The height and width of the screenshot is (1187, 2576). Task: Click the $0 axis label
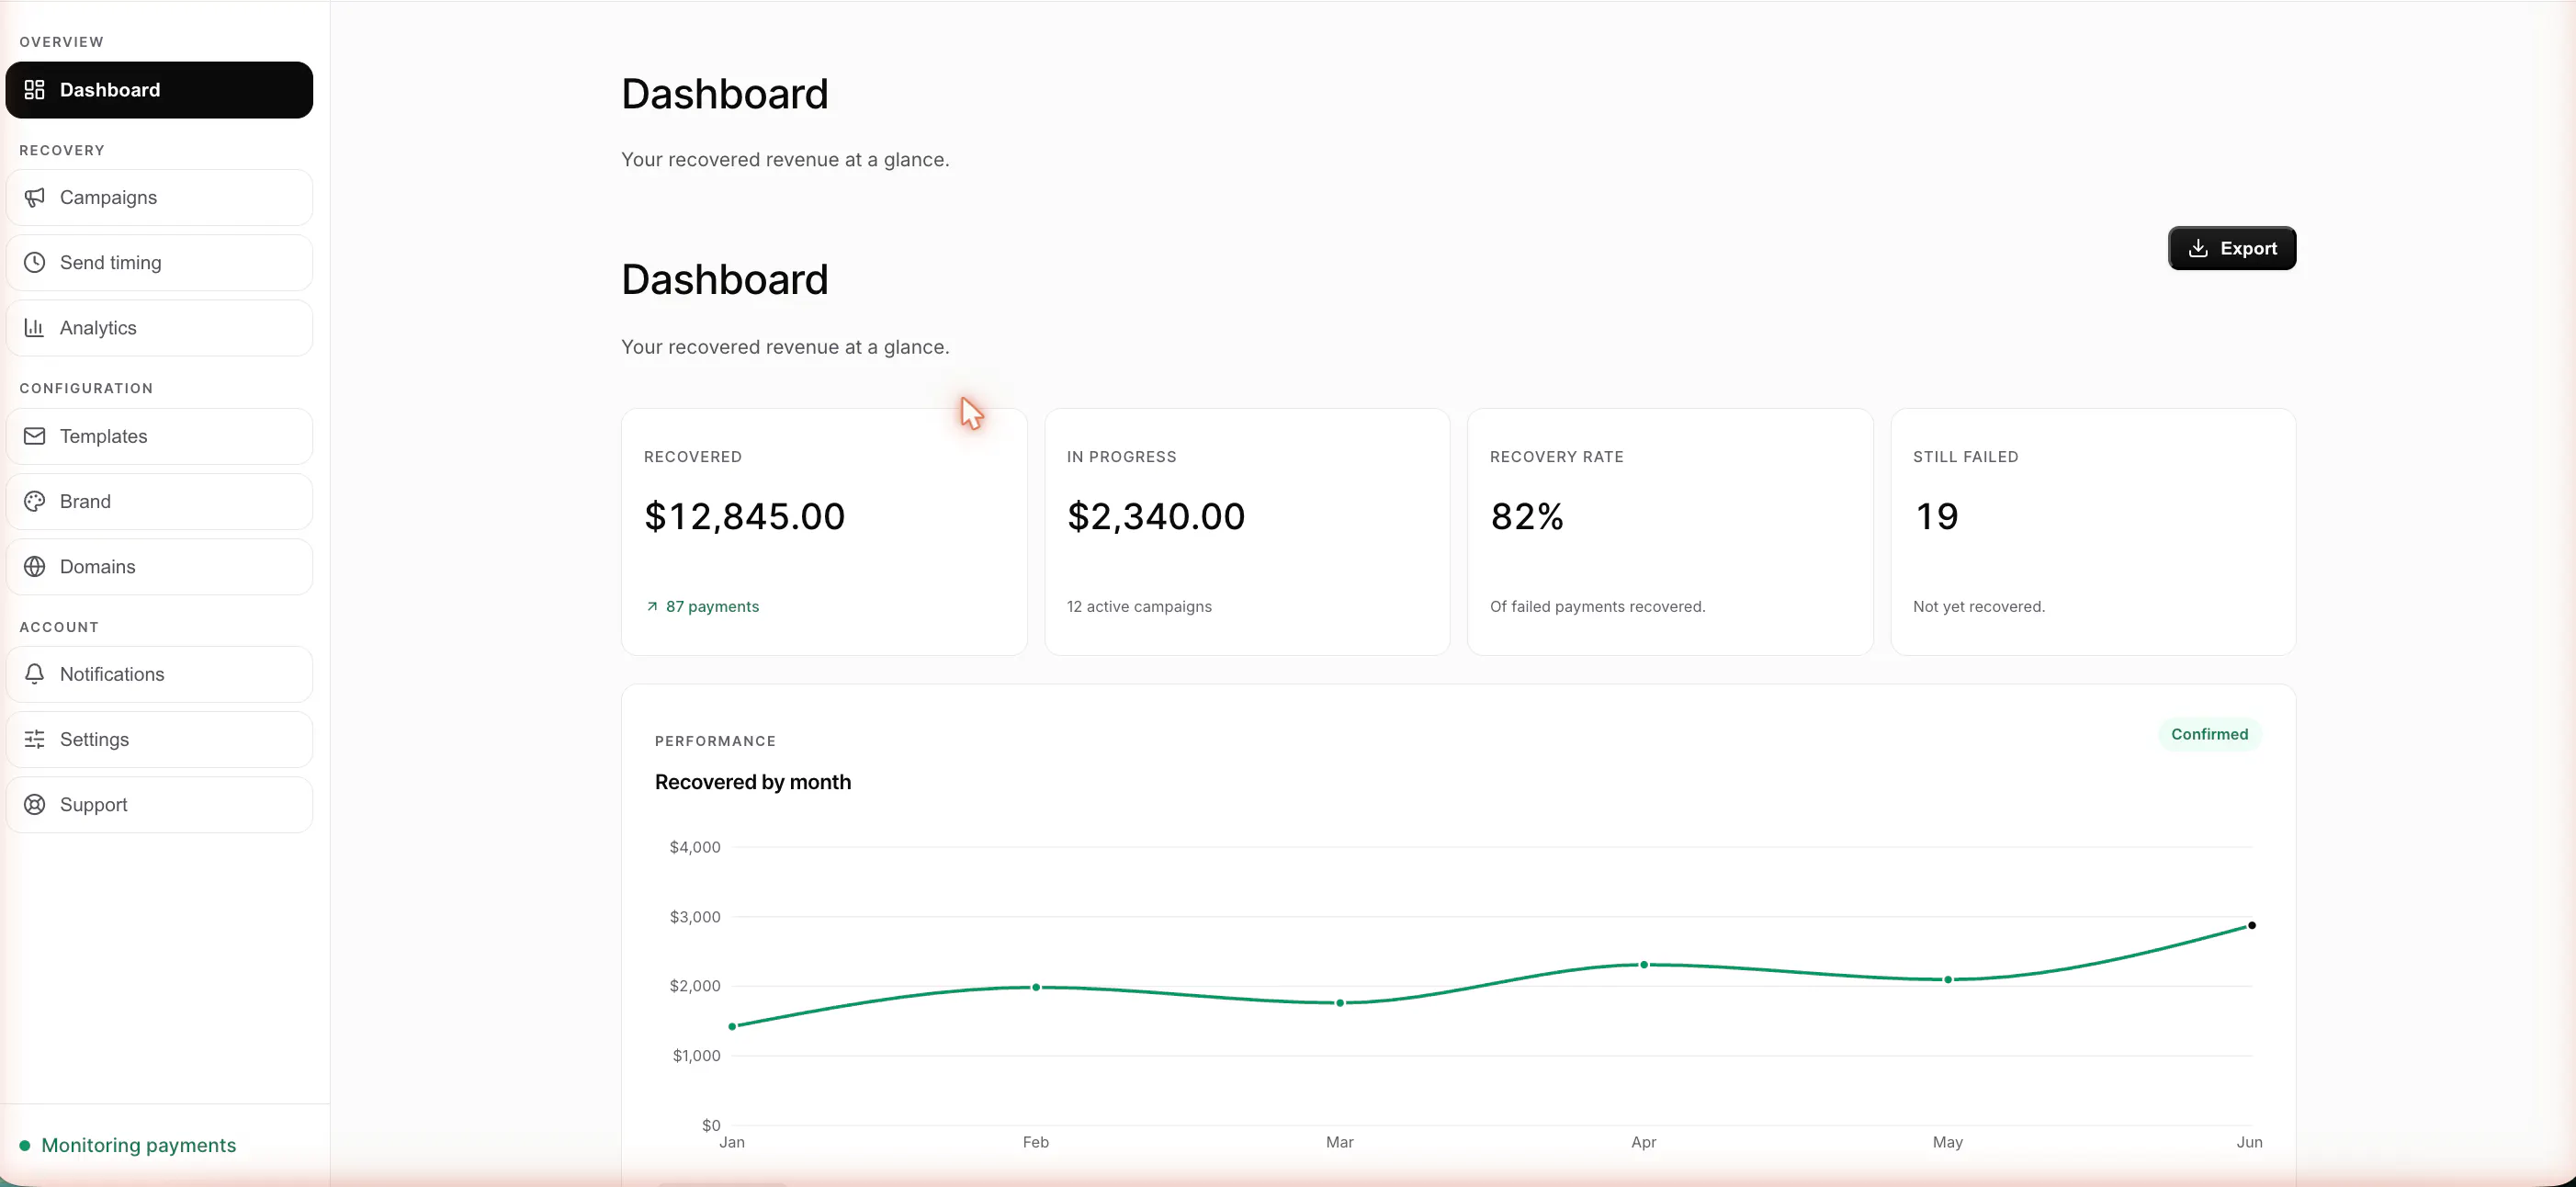click(x=711, y=1125)
